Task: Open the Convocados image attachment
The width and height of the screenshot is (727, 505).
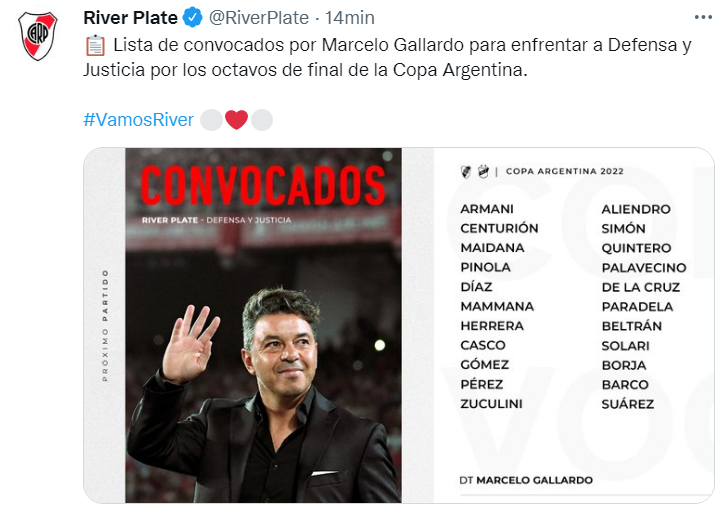Action: (x=398, y=325)
